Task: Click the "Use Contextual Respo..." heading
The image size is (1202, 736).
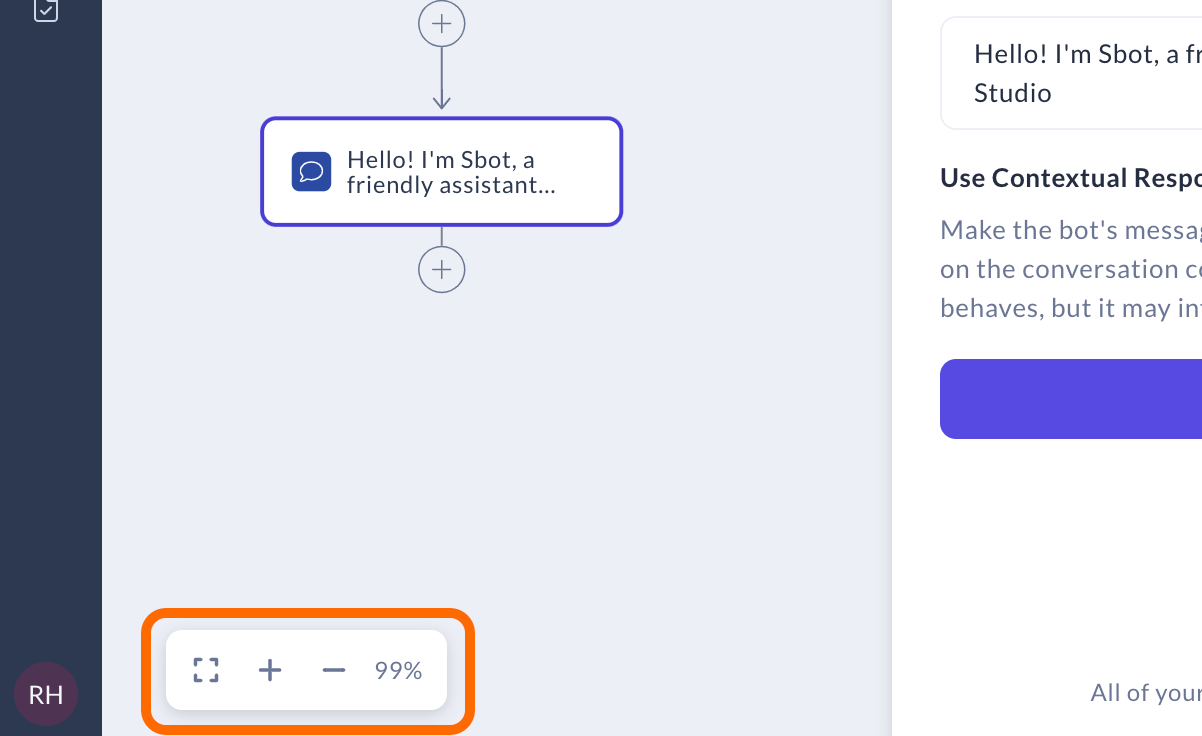Action: coord(1070,178)
